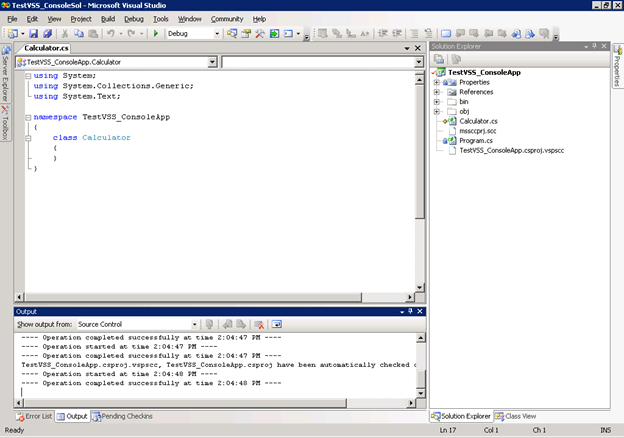The image size is (624, 438).
Task: Go to next message in Output toolbar
Action: coord(241,325)
